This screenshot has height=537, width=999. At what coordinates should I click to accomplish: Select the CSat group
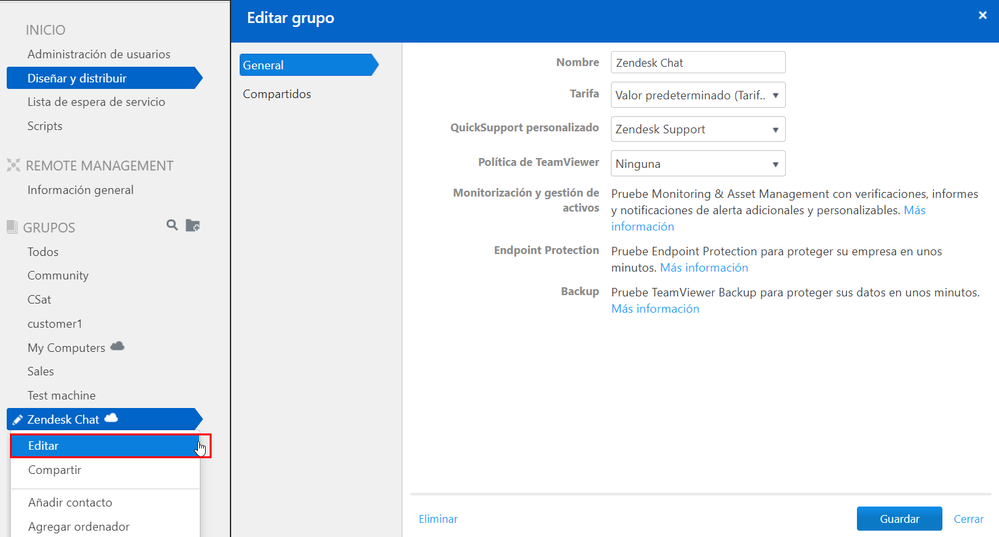coord(39,299)
